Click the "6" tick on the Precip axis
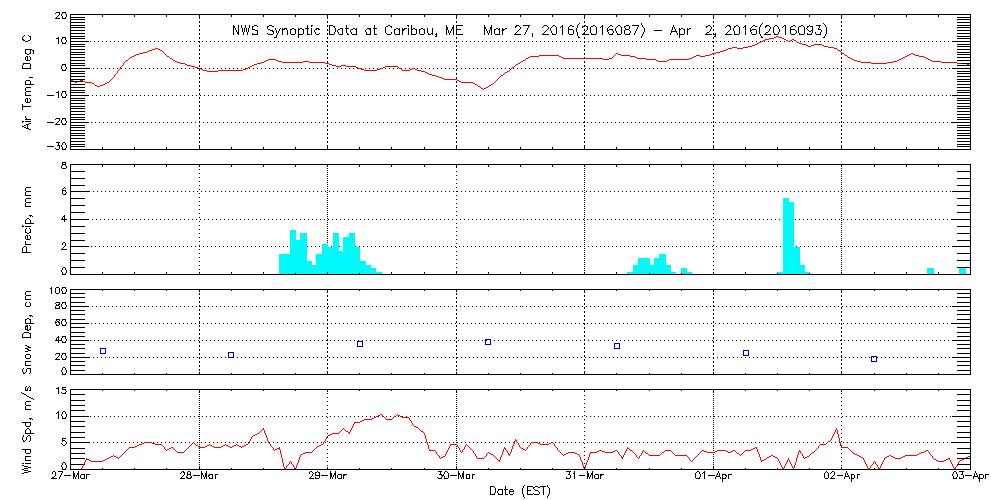1000x500 pixels. (62, 192)
